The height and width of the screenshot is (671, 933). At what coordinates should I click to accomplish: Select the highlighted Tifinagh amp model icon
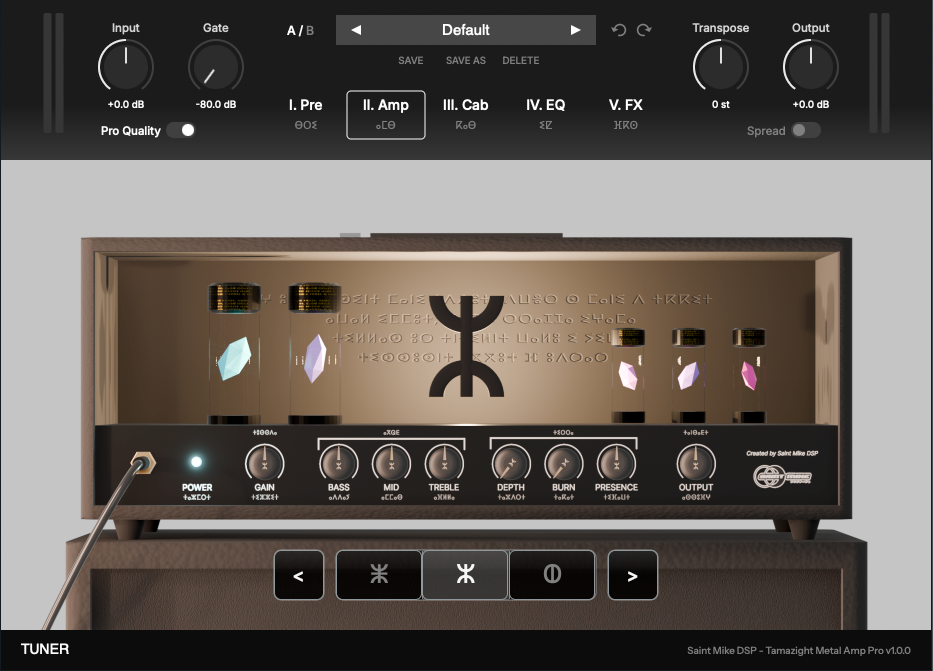point(465,575)
